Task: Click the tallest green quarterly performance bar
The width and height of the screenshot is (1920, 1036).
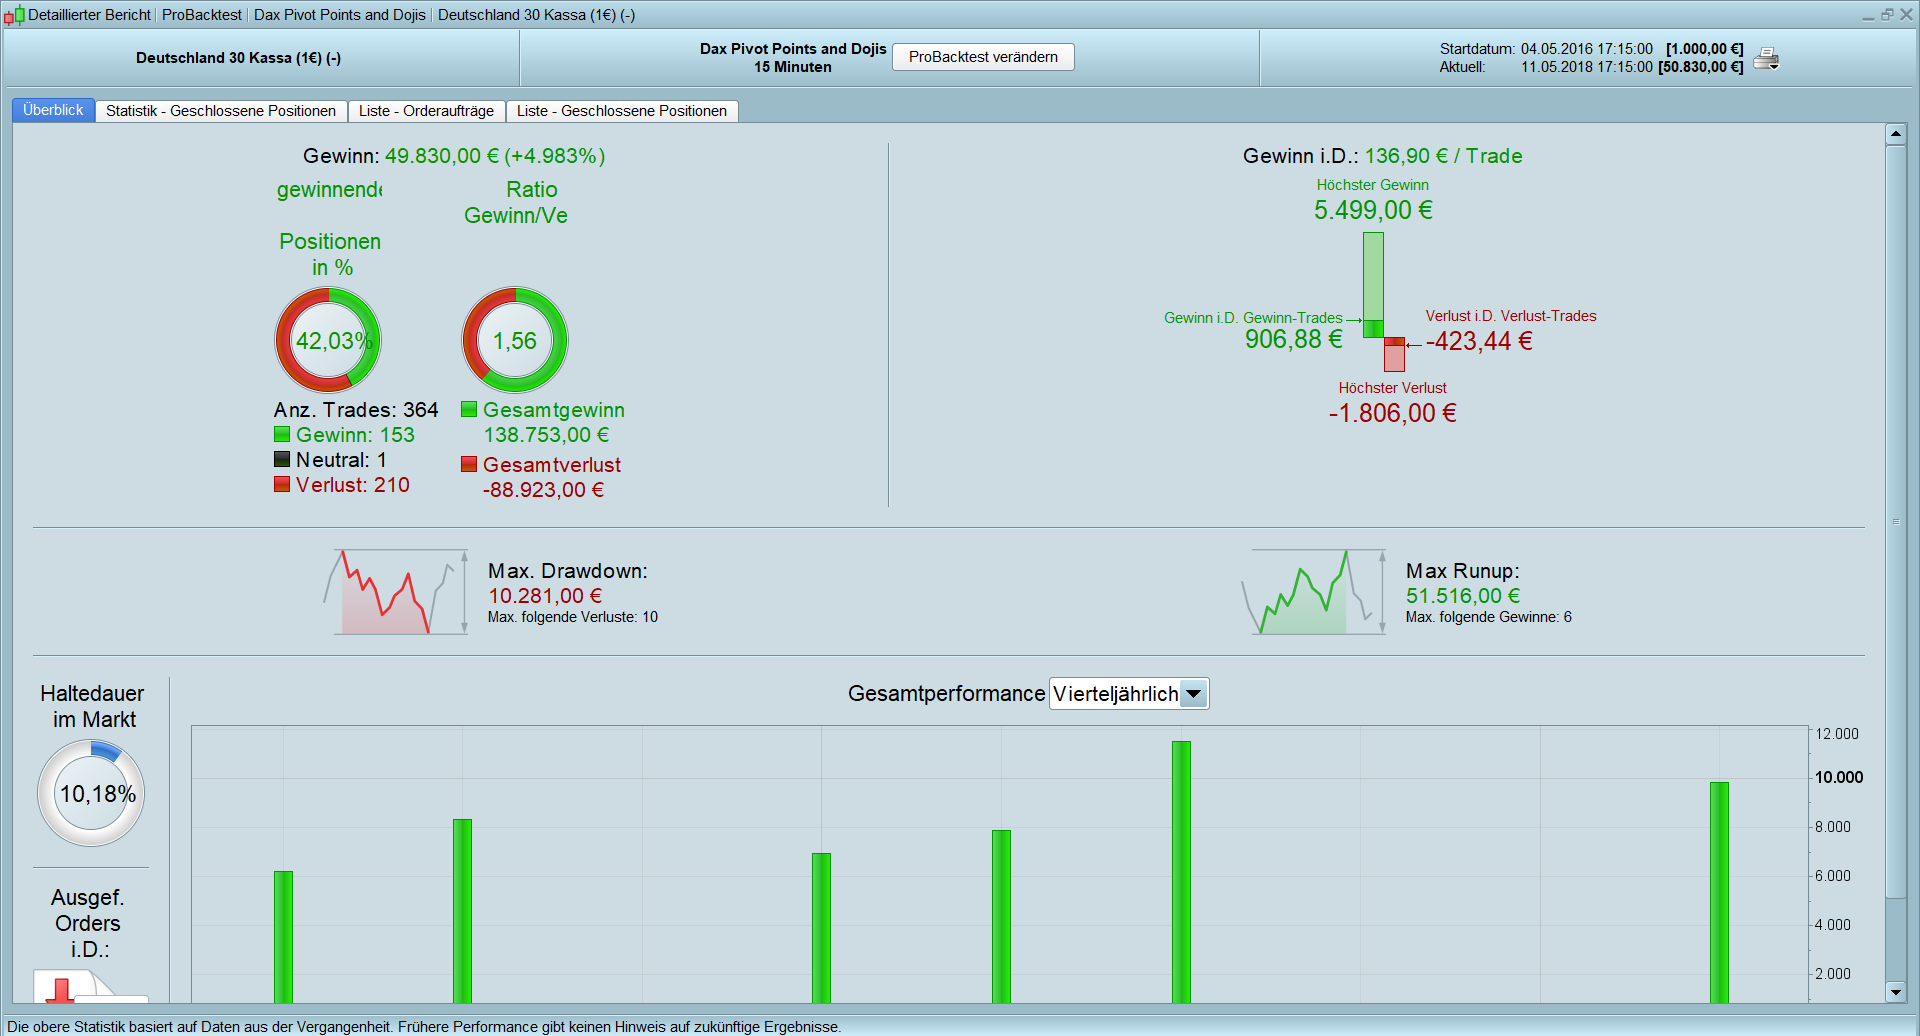Action: click(x=1181, y=872)
